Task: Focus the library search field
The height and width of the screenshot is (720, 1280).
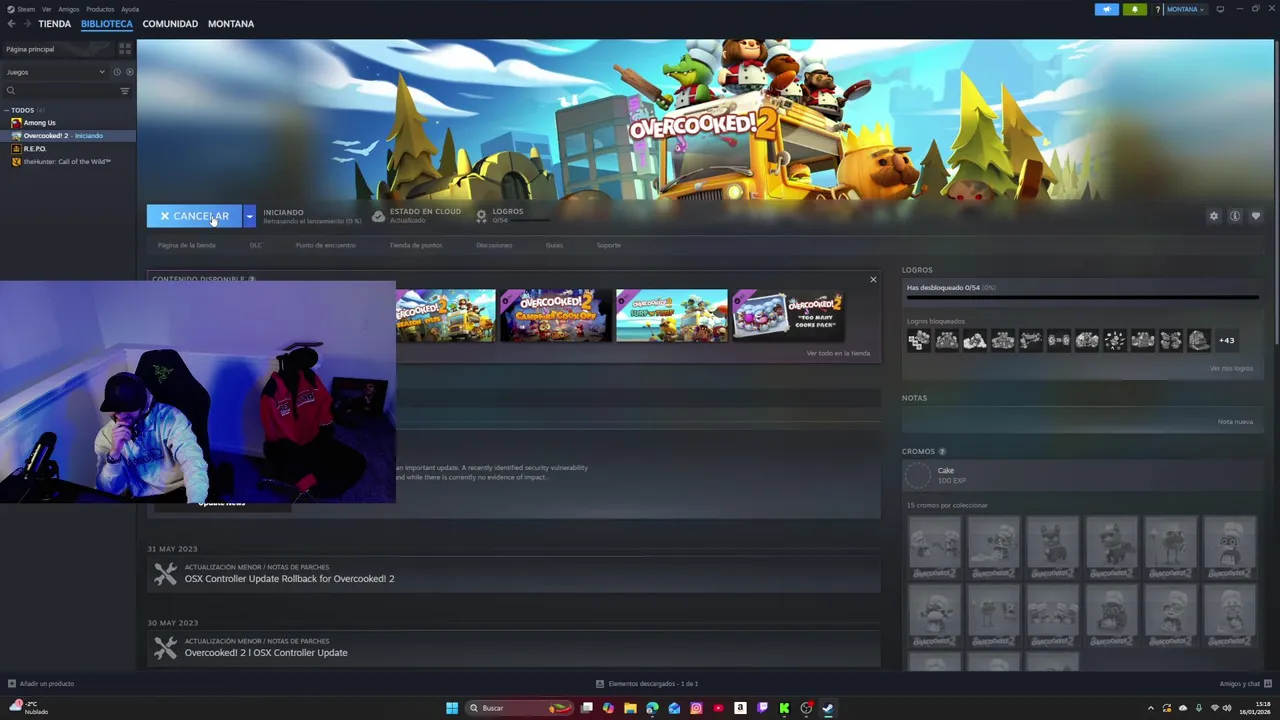Action: point(60,91)
